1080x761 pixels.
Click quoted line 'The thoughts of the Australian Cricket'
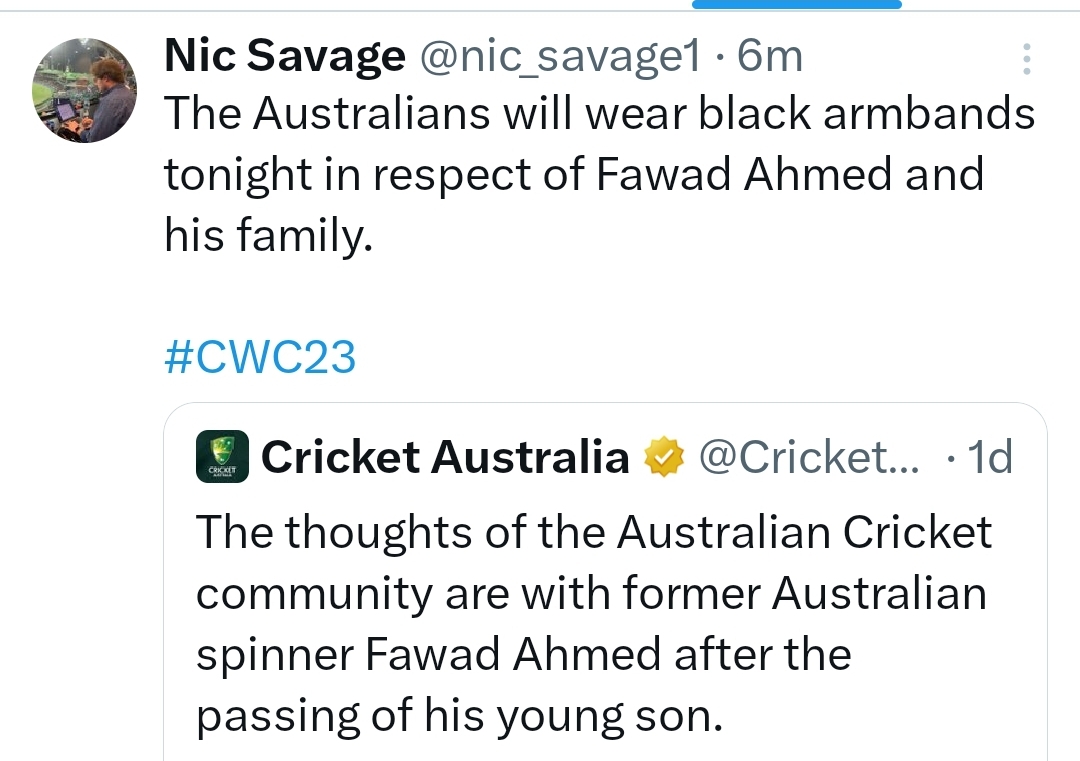coord(594,532)
